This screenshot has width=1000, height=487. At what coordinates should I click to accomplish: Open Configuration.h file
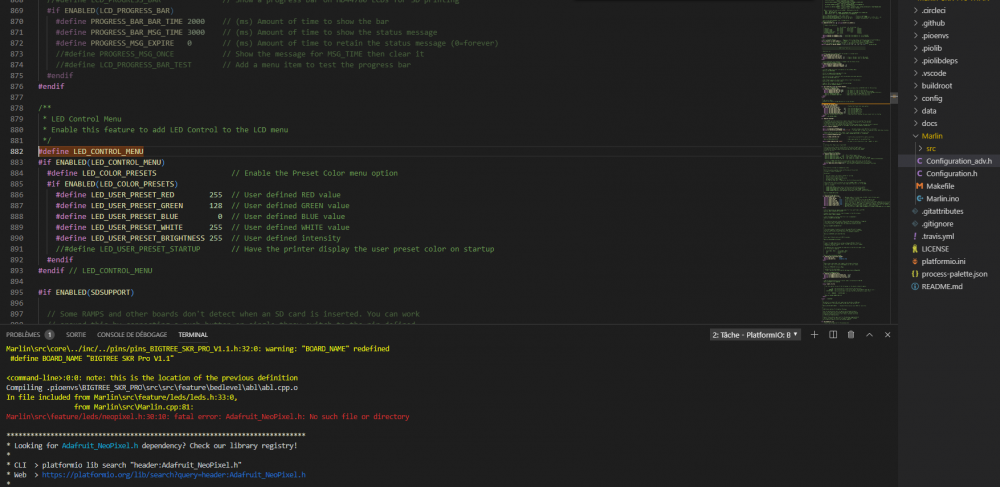click(x=951, y=173)
